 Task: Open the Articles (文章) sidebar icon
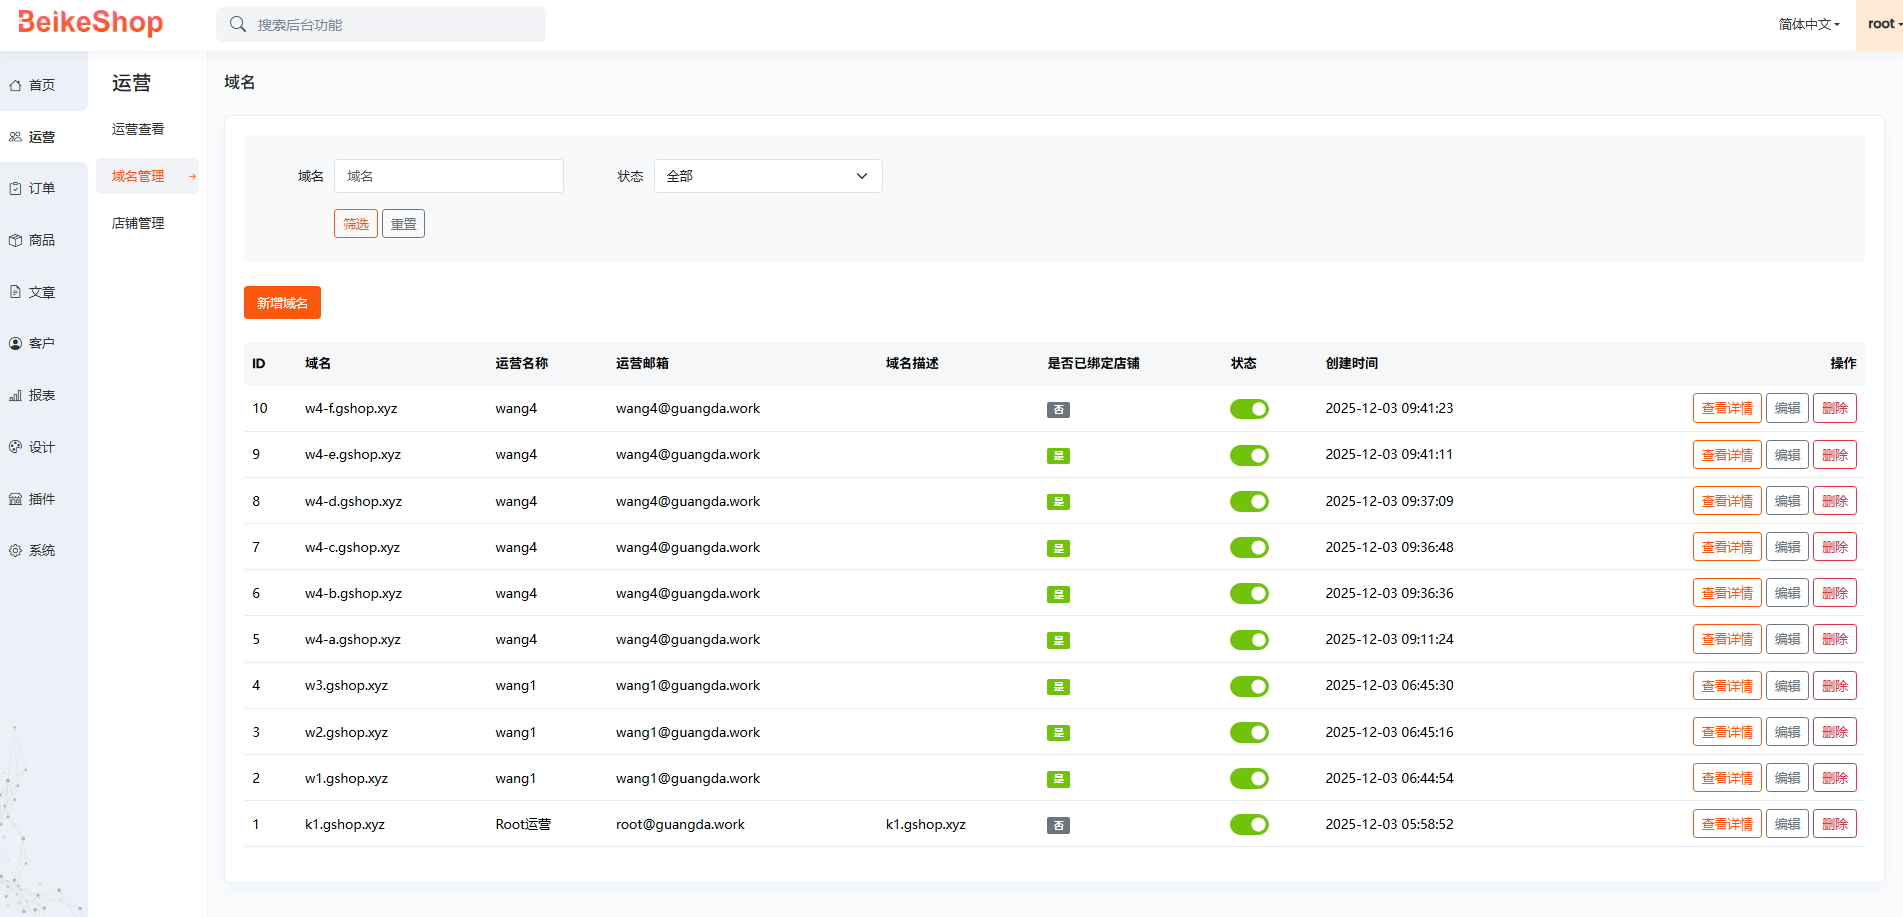pyautogui.click(x=16, y=292)
